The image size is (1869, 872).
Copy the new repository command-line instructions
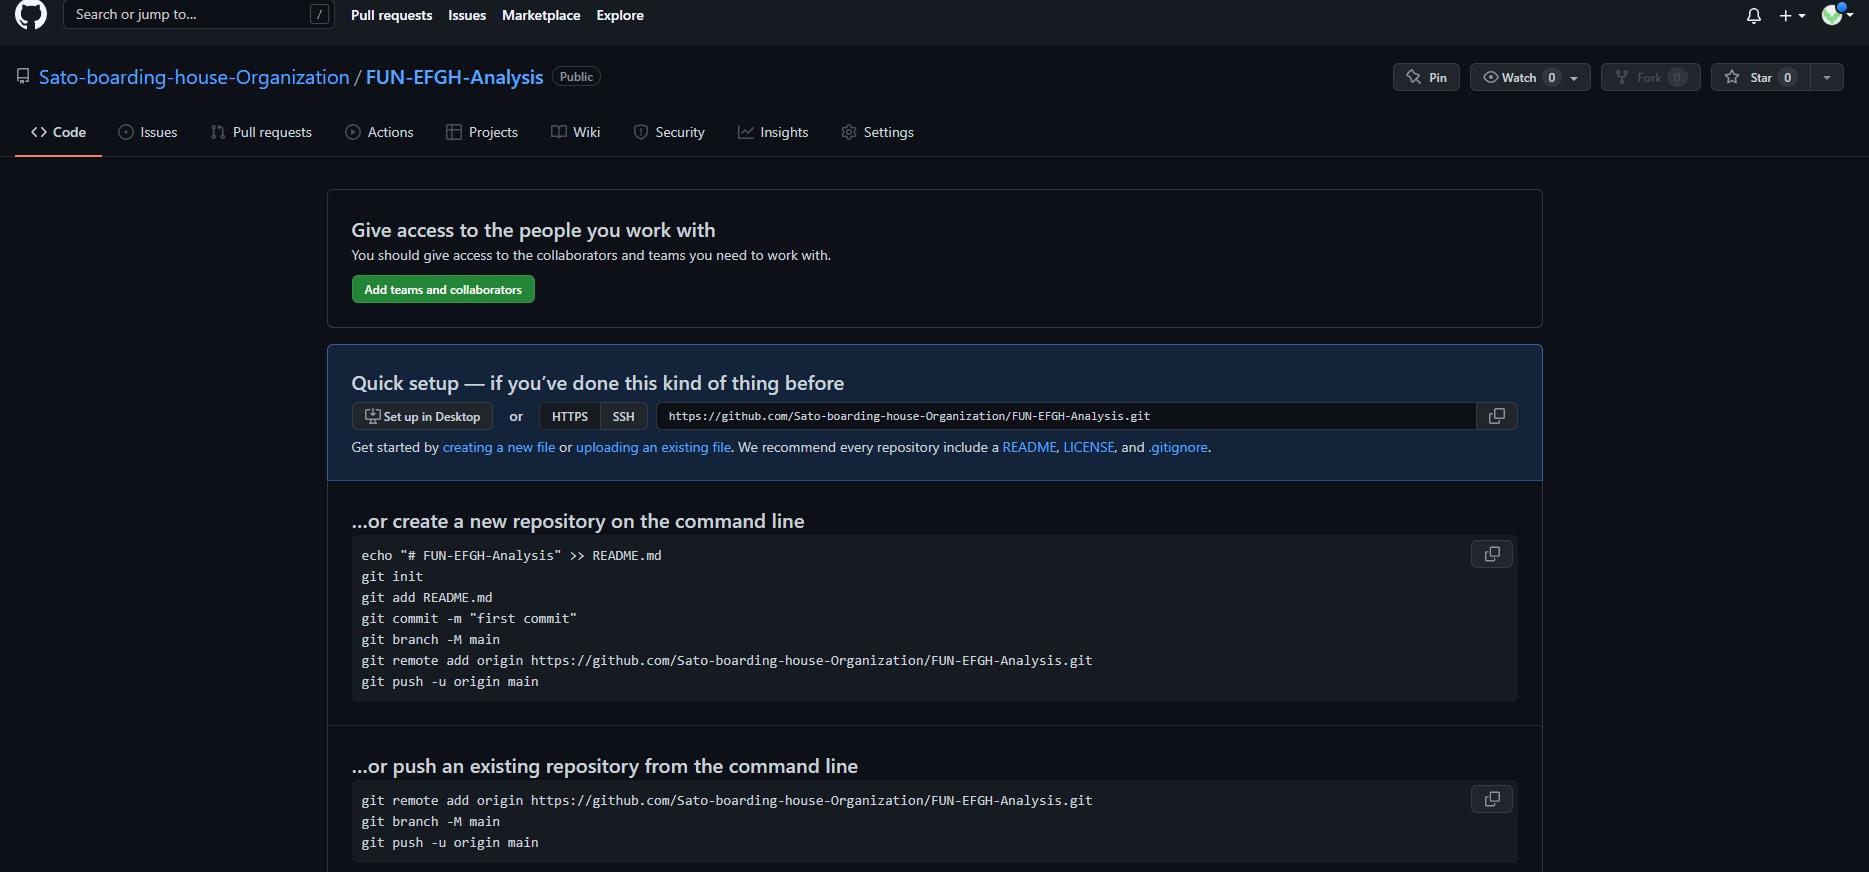(1491, 554)
